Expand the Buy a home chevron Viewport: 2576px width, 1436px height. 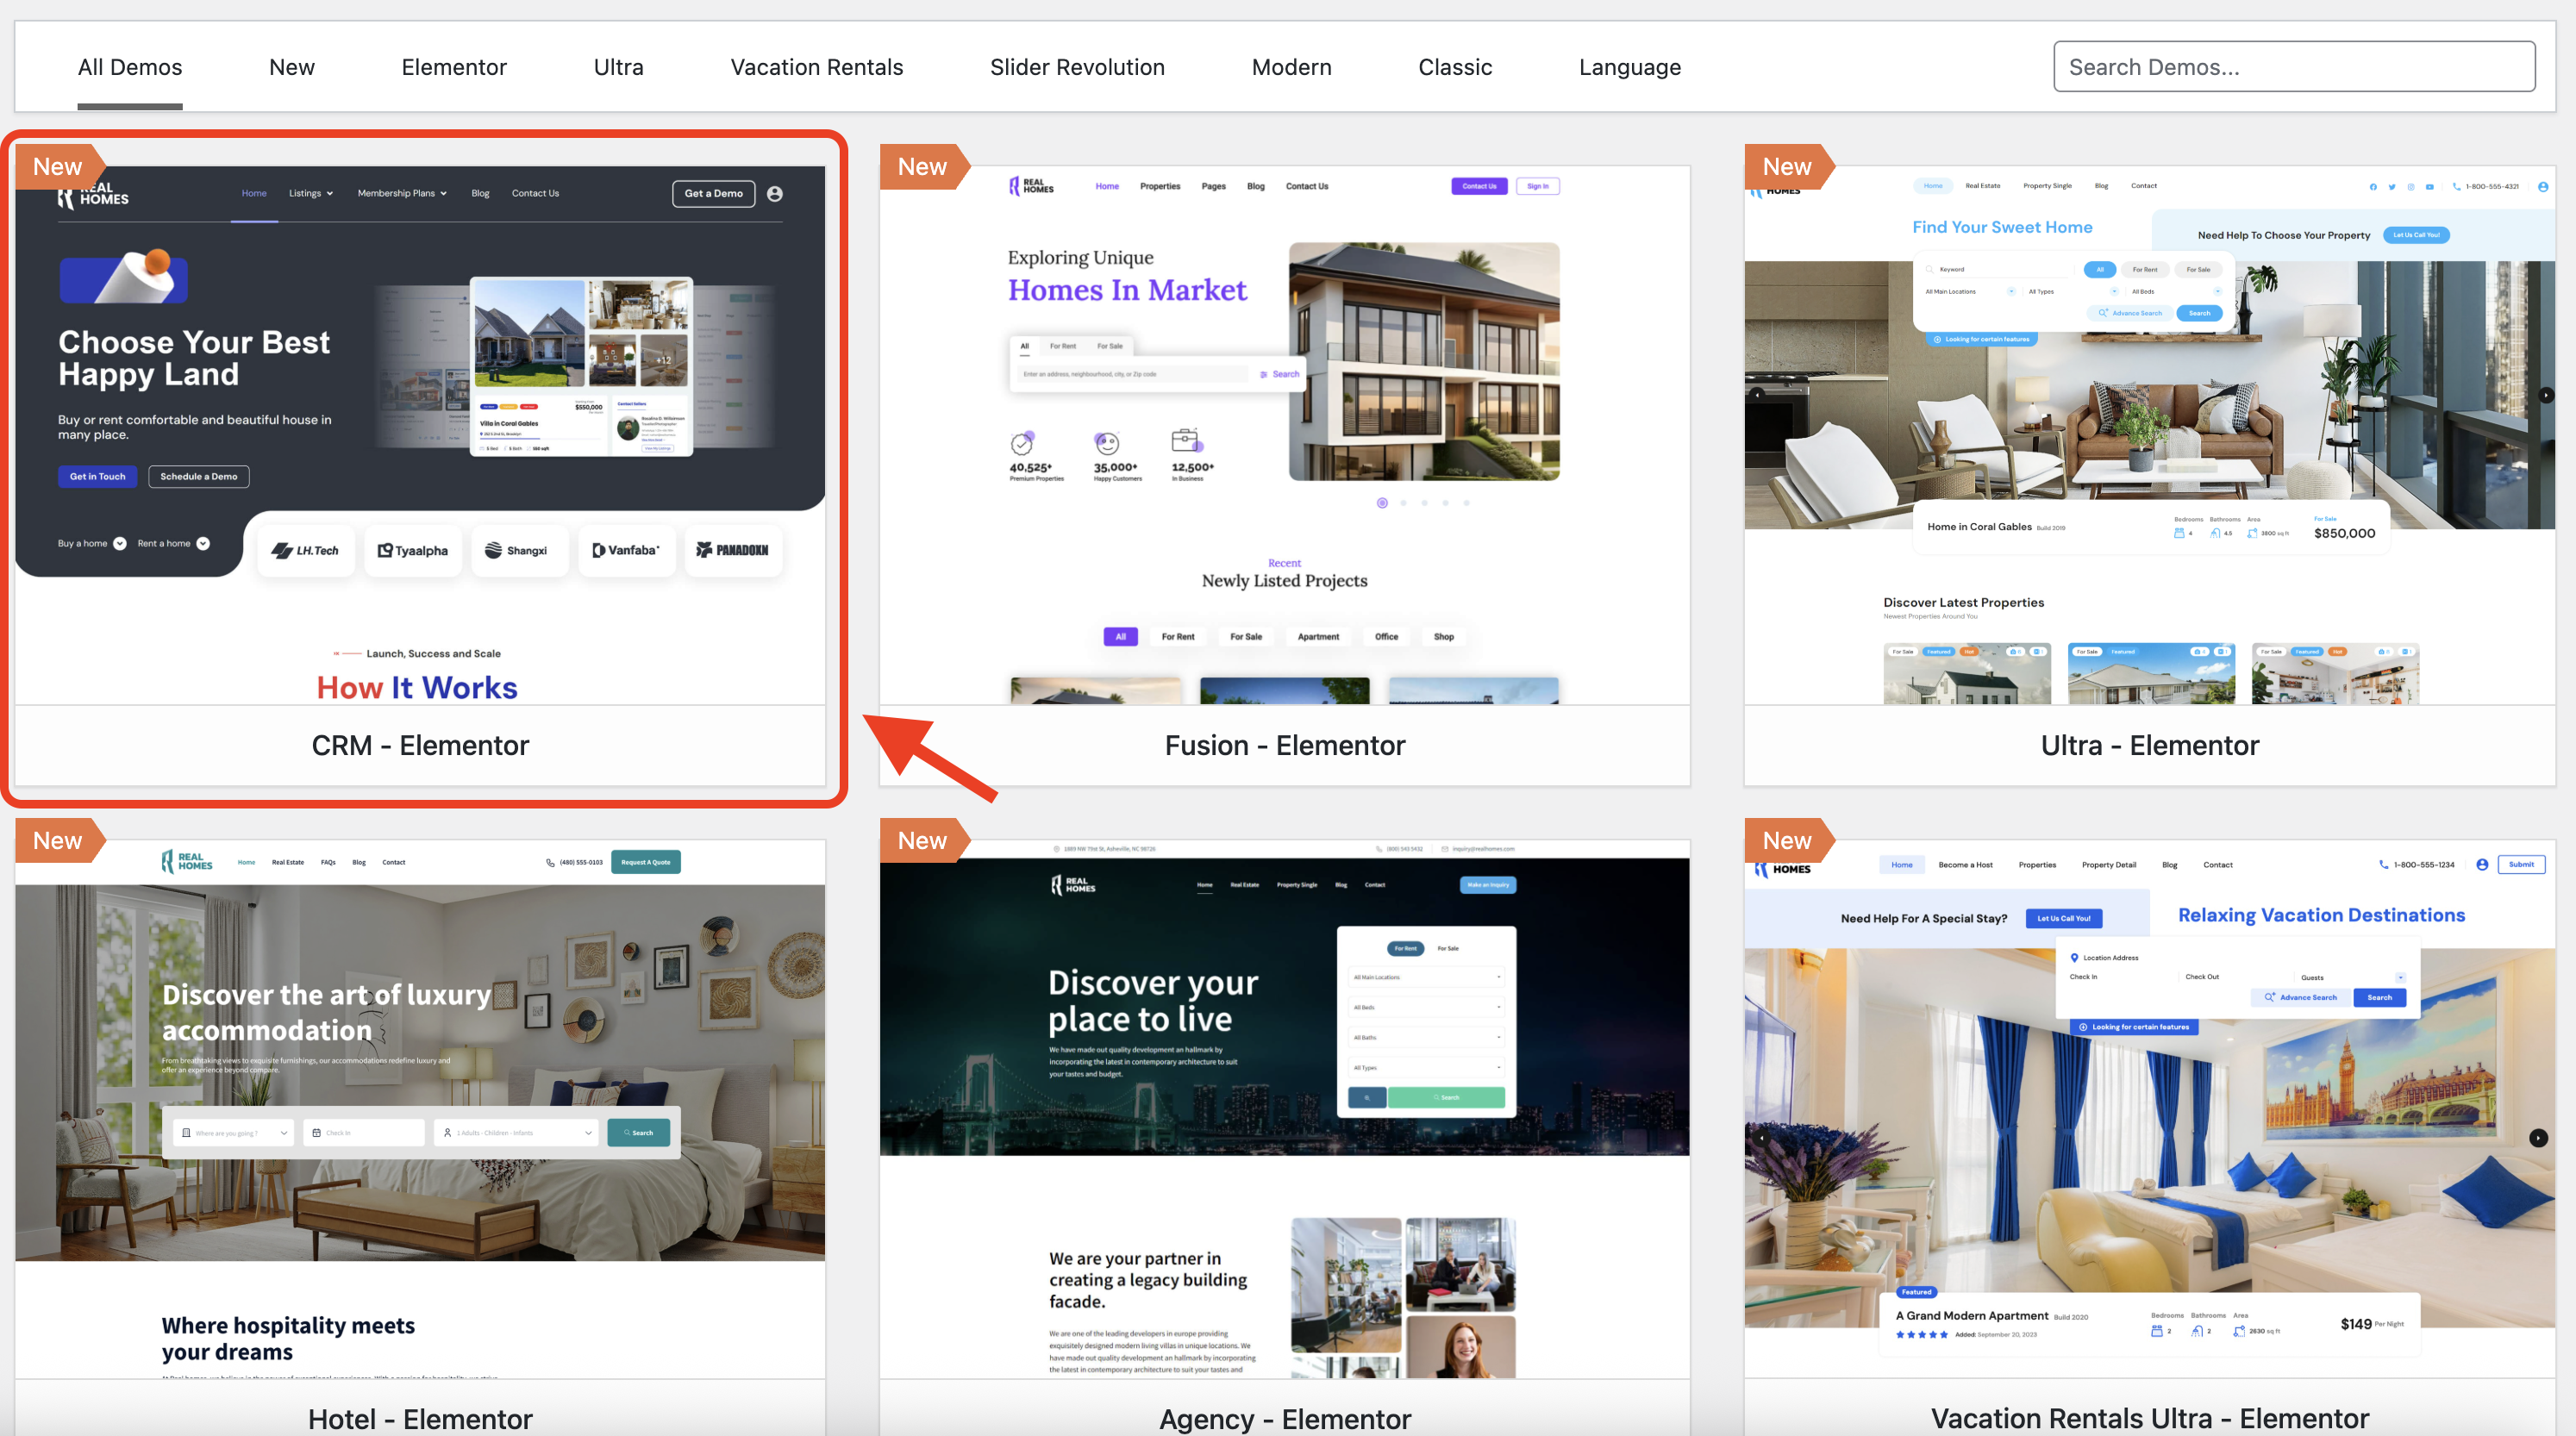[x=120, y=544]
